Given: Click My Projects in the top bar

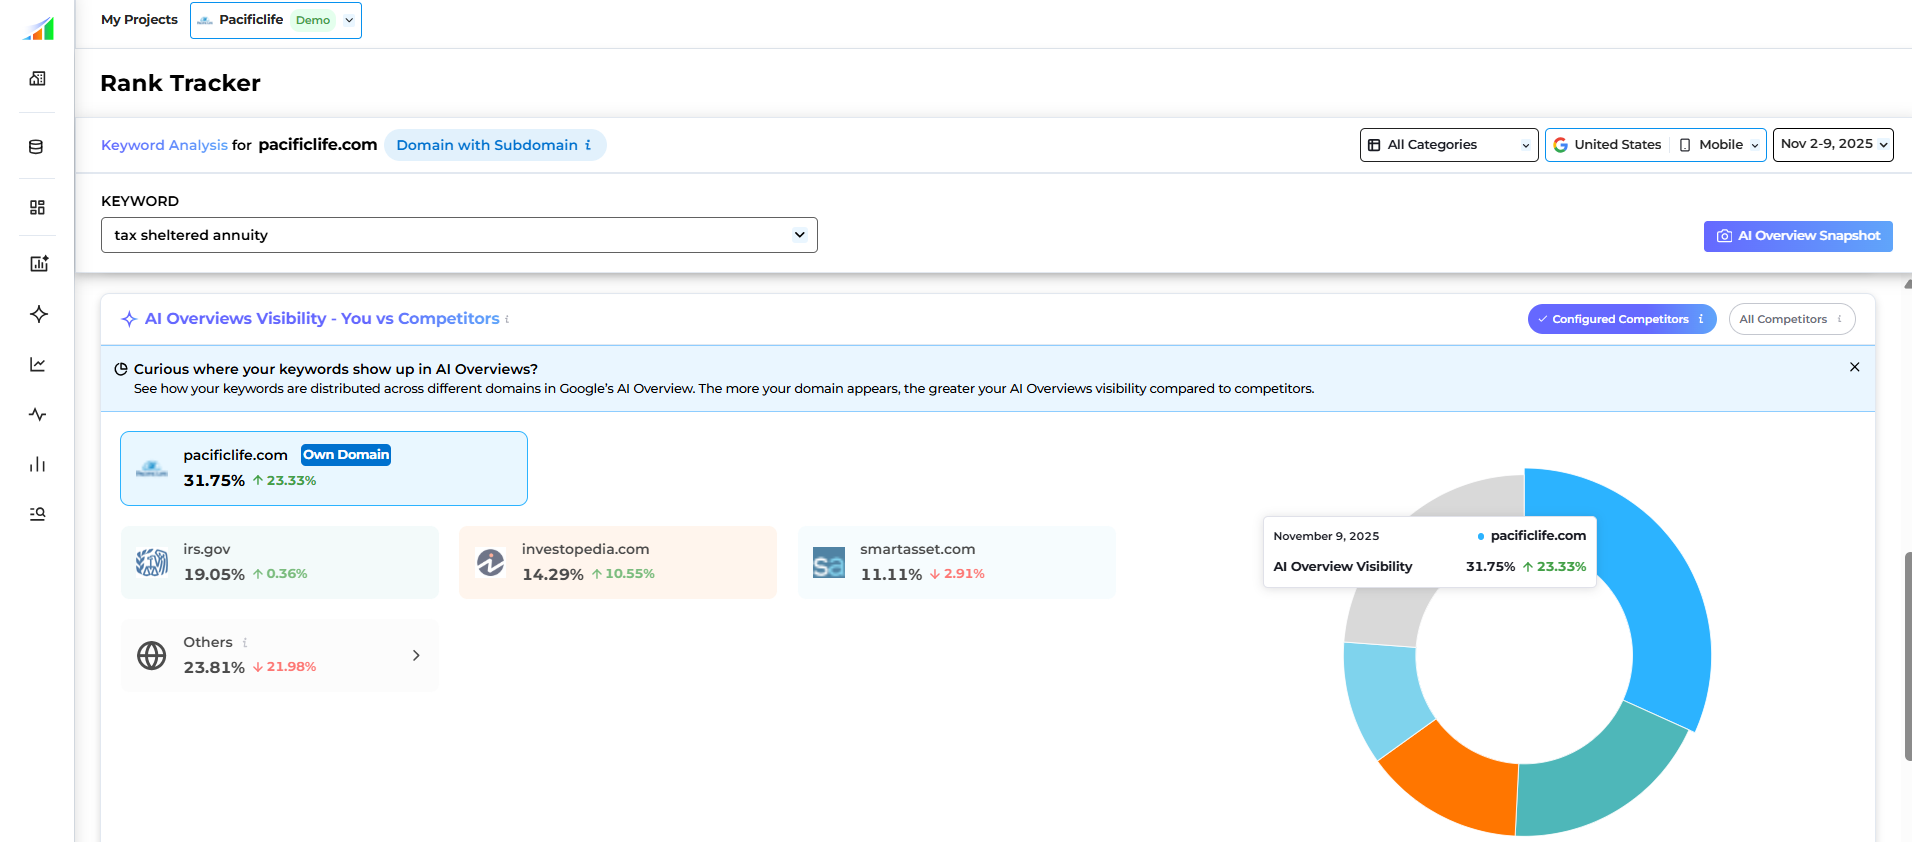Looking at the screenshot, I should point(139,20).
